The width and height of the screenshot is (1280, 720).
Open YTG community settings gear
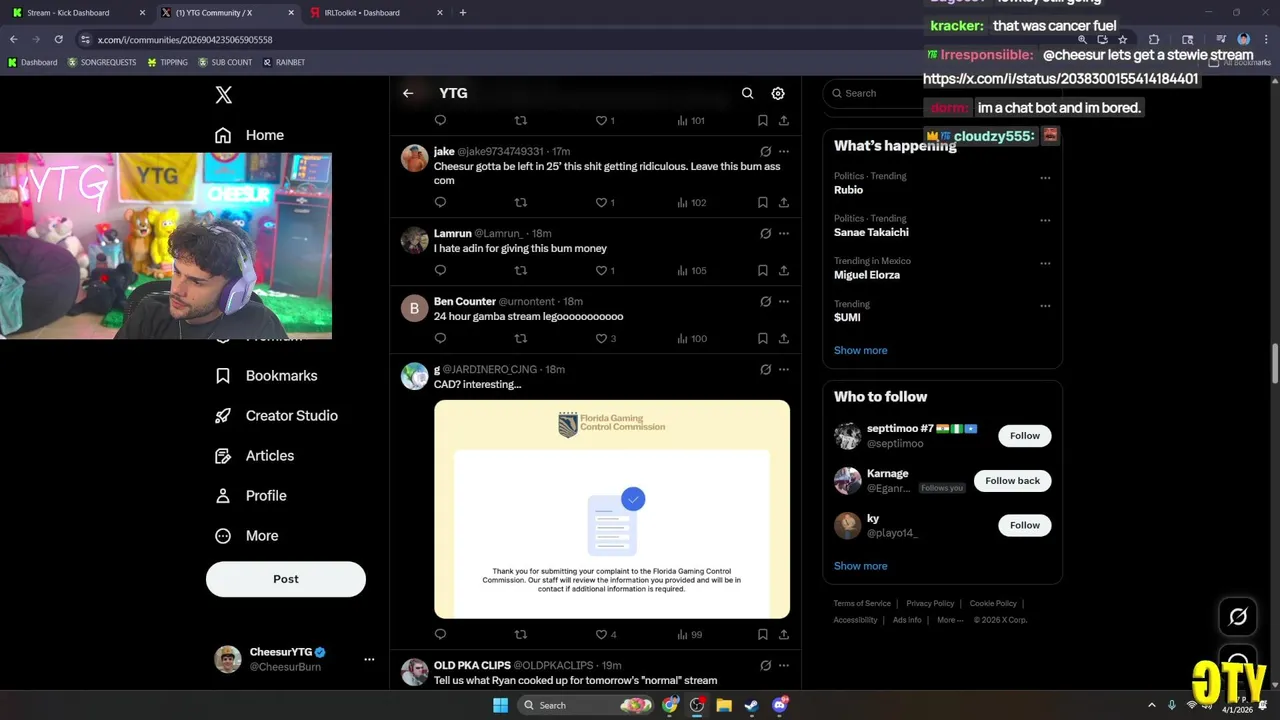coord(778,93)
